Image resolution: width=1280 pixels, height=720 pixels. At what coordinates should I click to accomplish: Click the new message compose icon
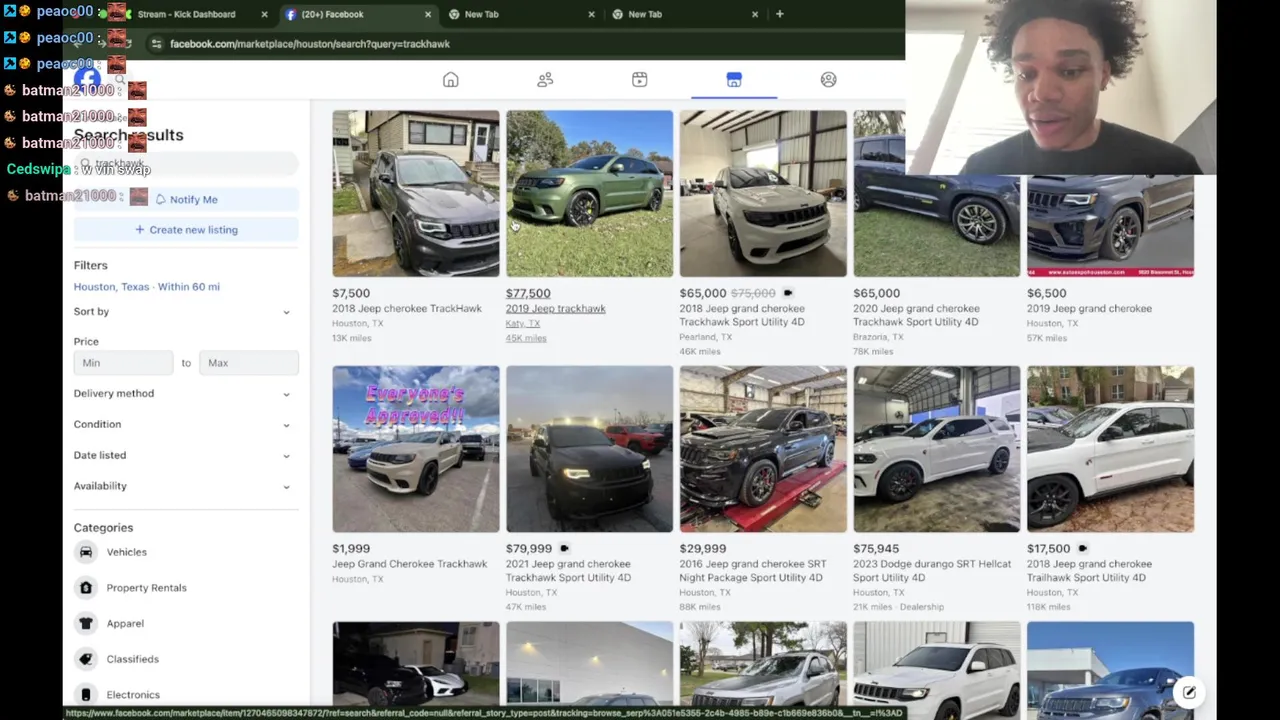(1189, 692)
